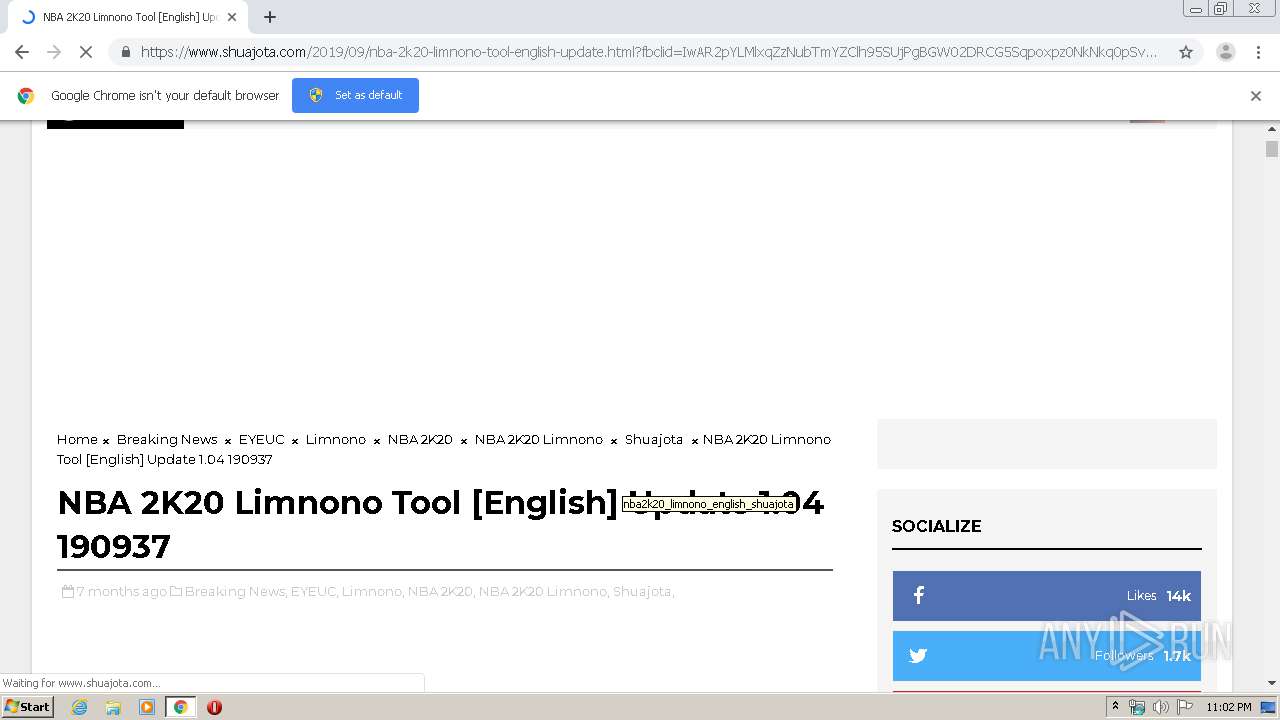Viewport: 1280px width, 720px height.
Task: Close the NBA 2K20 Limnono Tool tab
Action: pos(232,17)
